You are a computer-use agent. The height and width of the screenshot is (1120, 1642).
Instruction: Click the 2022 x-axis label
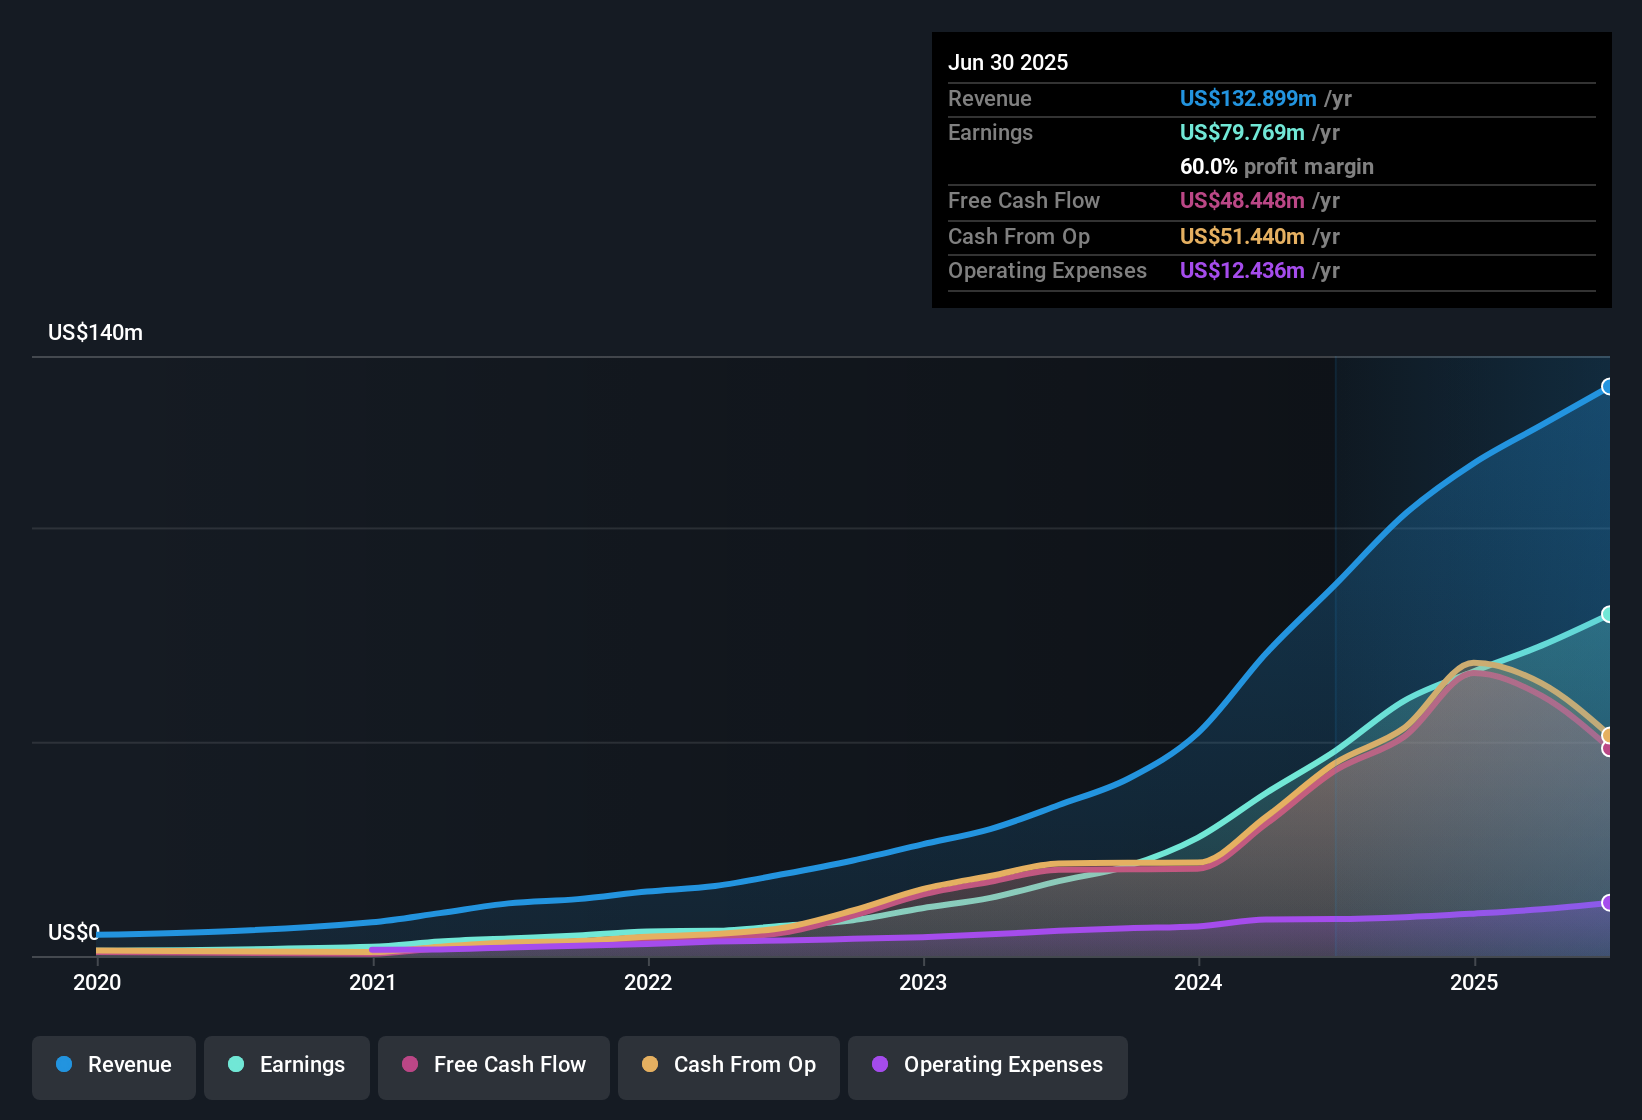point(648,983)
